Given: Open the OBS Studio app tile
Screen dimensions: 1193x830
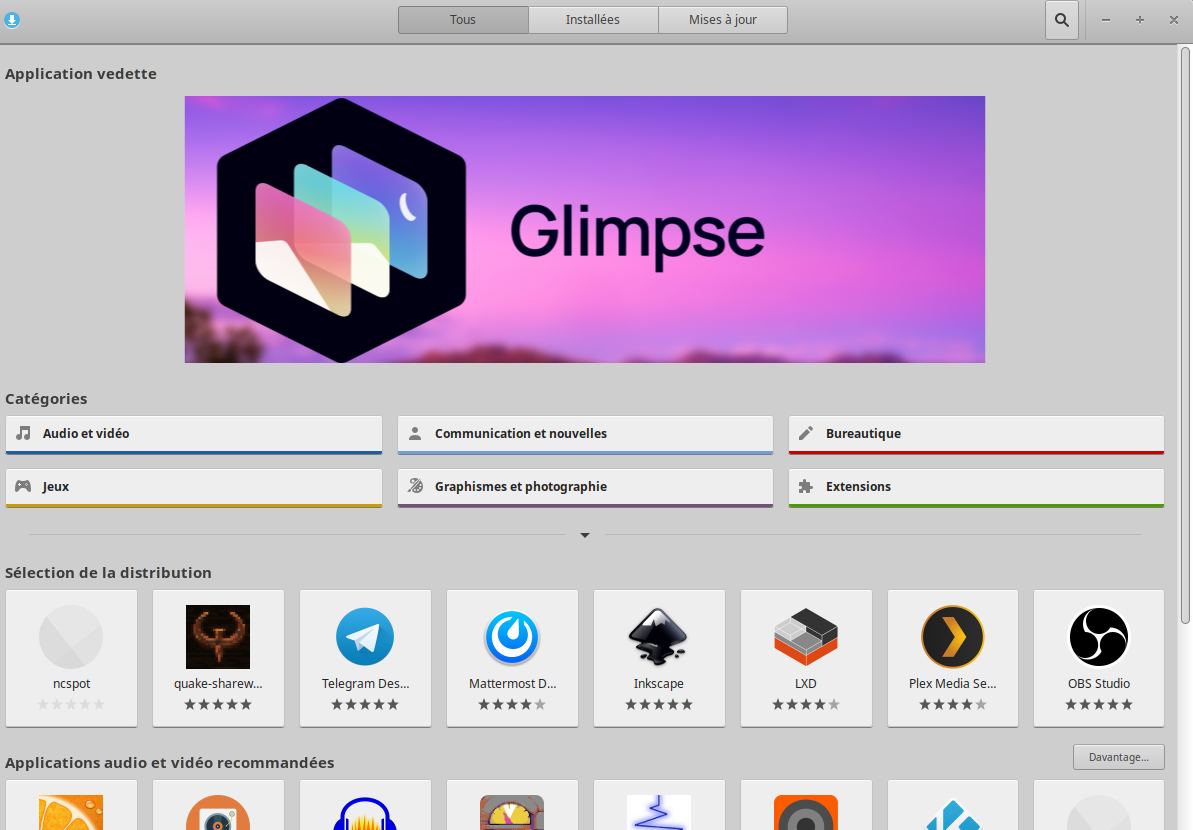Looking at the screenshot, I should 1099,658.
